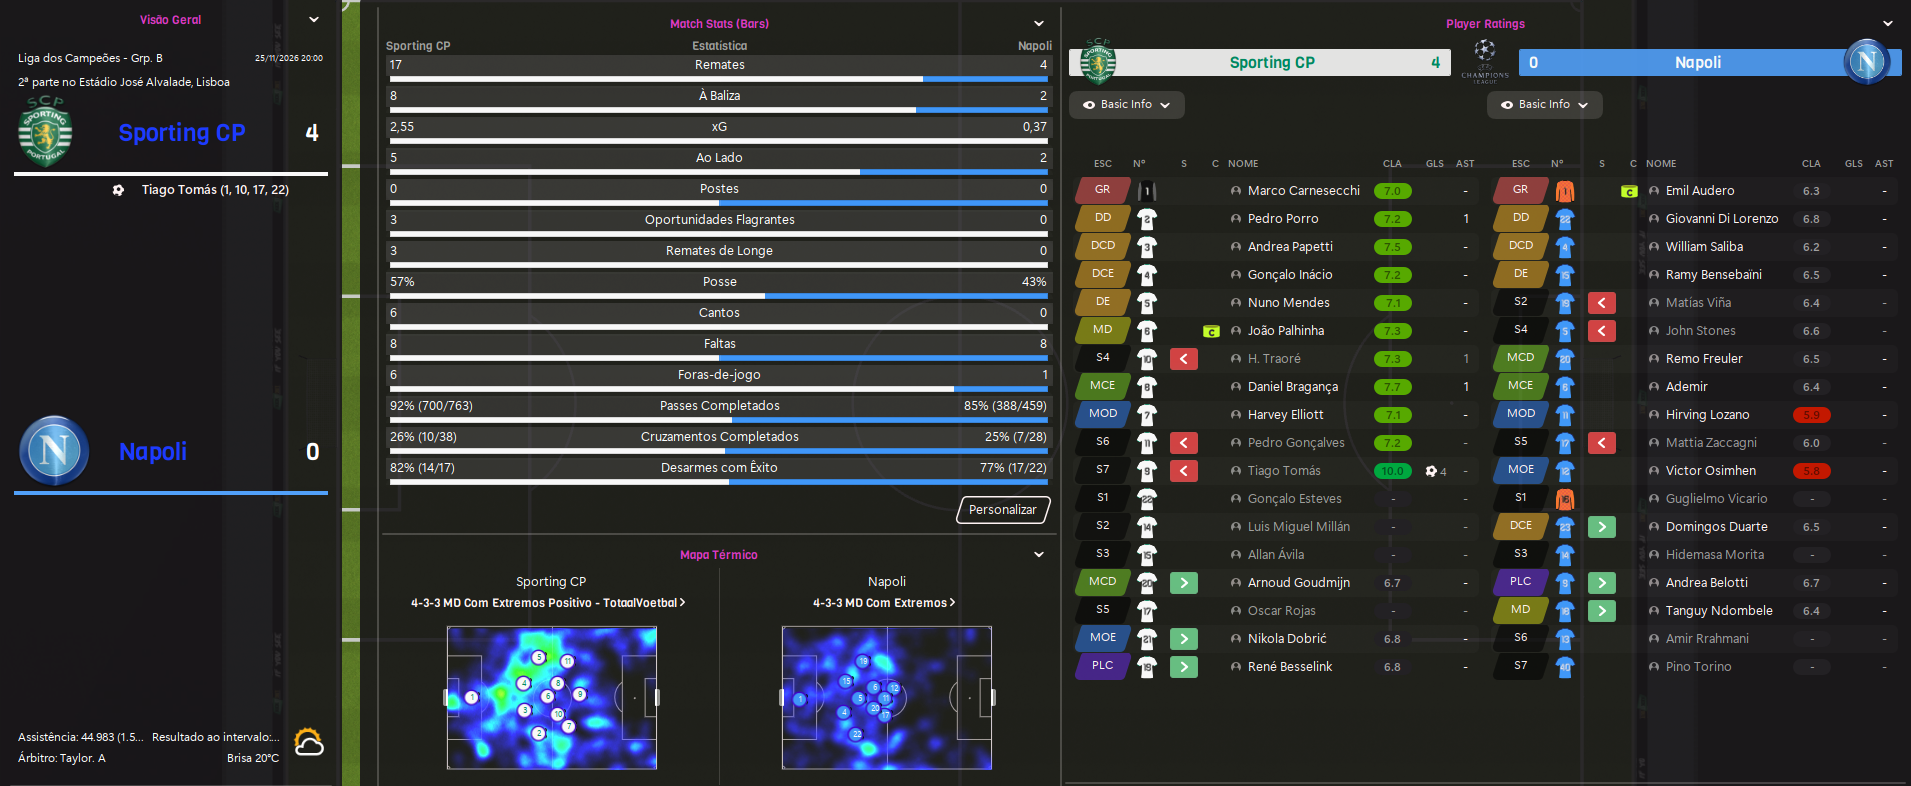The image size is (1911, 786).
Task: Click the red substituted-off arrow for Pedro Gonçalves
Action: (1184, 442)
